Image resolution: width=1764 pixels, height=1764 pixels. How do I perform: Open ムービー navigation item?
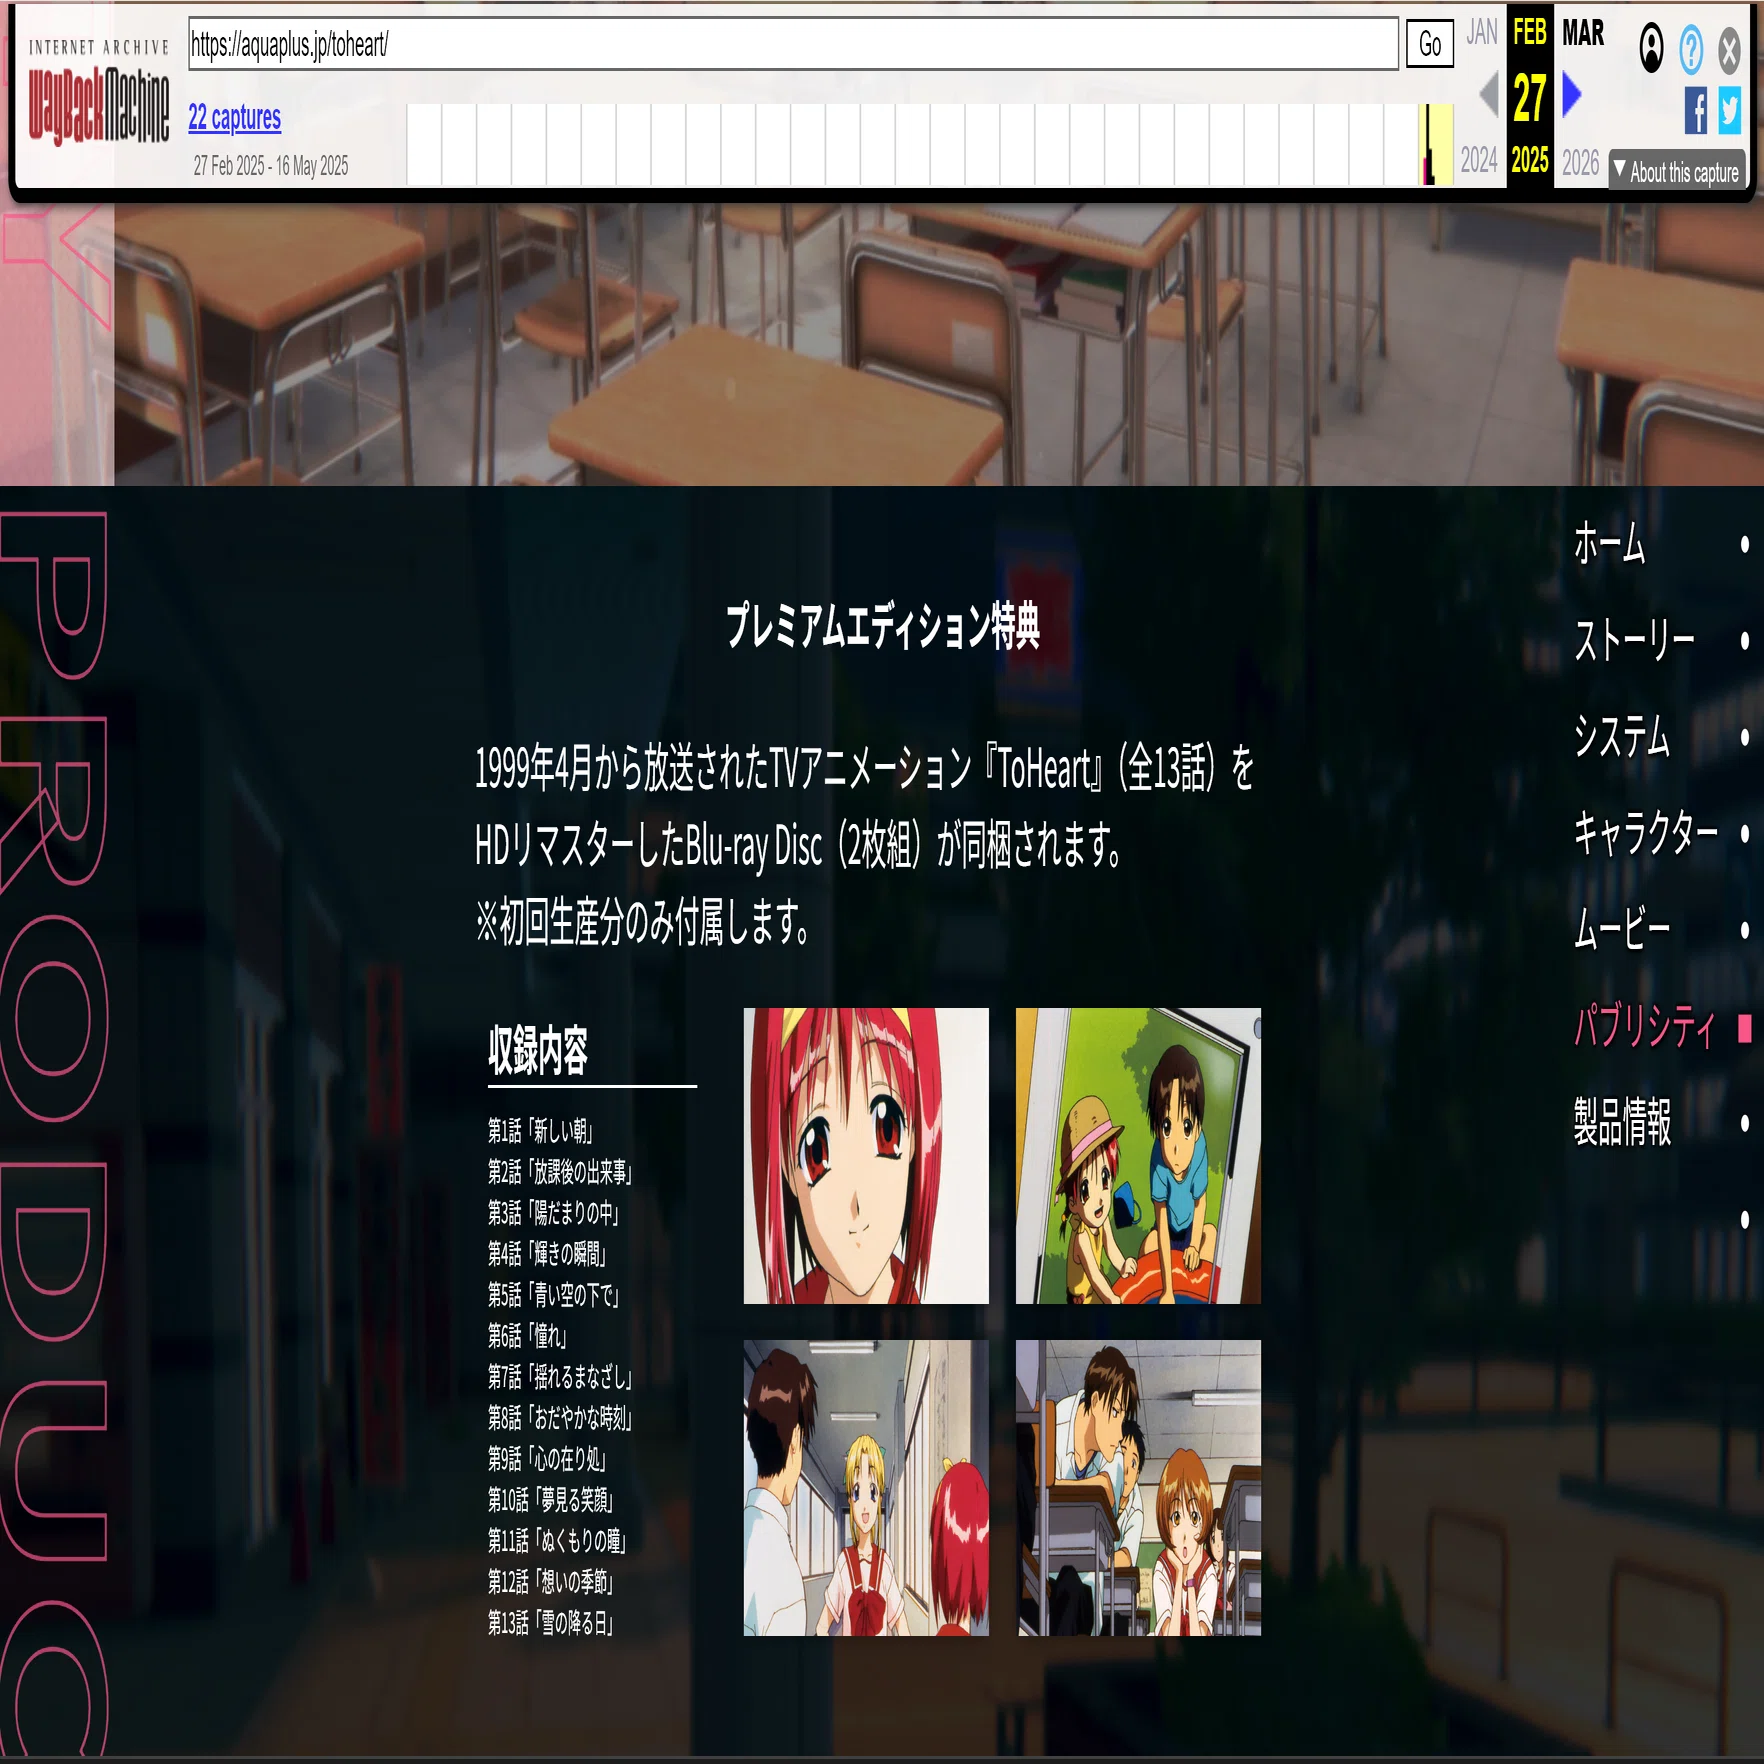point(1621,929)
